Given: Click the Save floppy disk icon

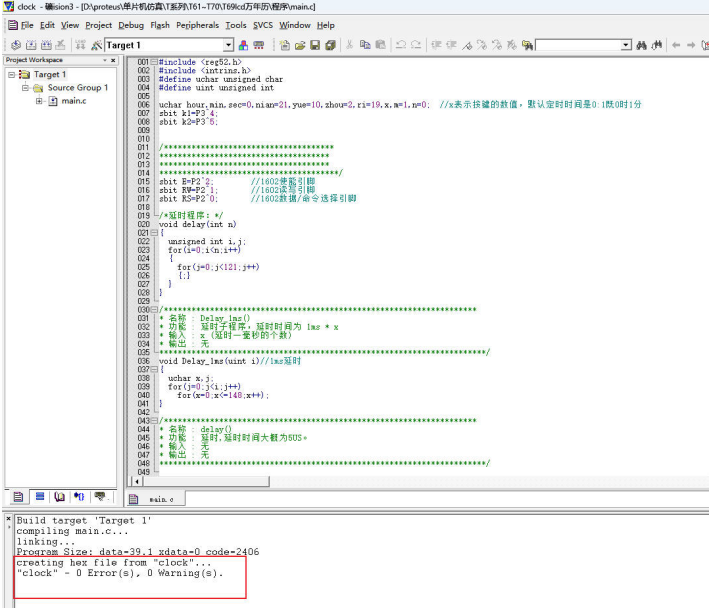Looking at the screenshot, I should (x=315, y=45).
